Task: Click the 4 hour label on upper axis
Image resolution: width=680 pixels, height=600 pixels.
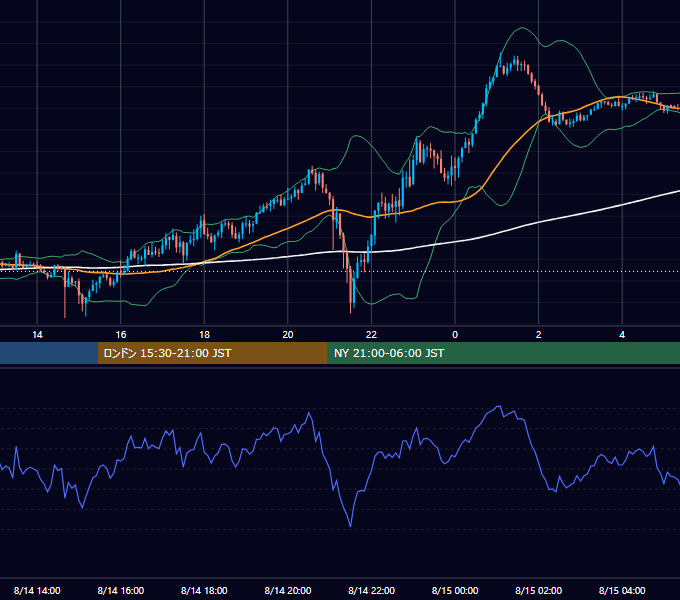Action: point(622,335)
